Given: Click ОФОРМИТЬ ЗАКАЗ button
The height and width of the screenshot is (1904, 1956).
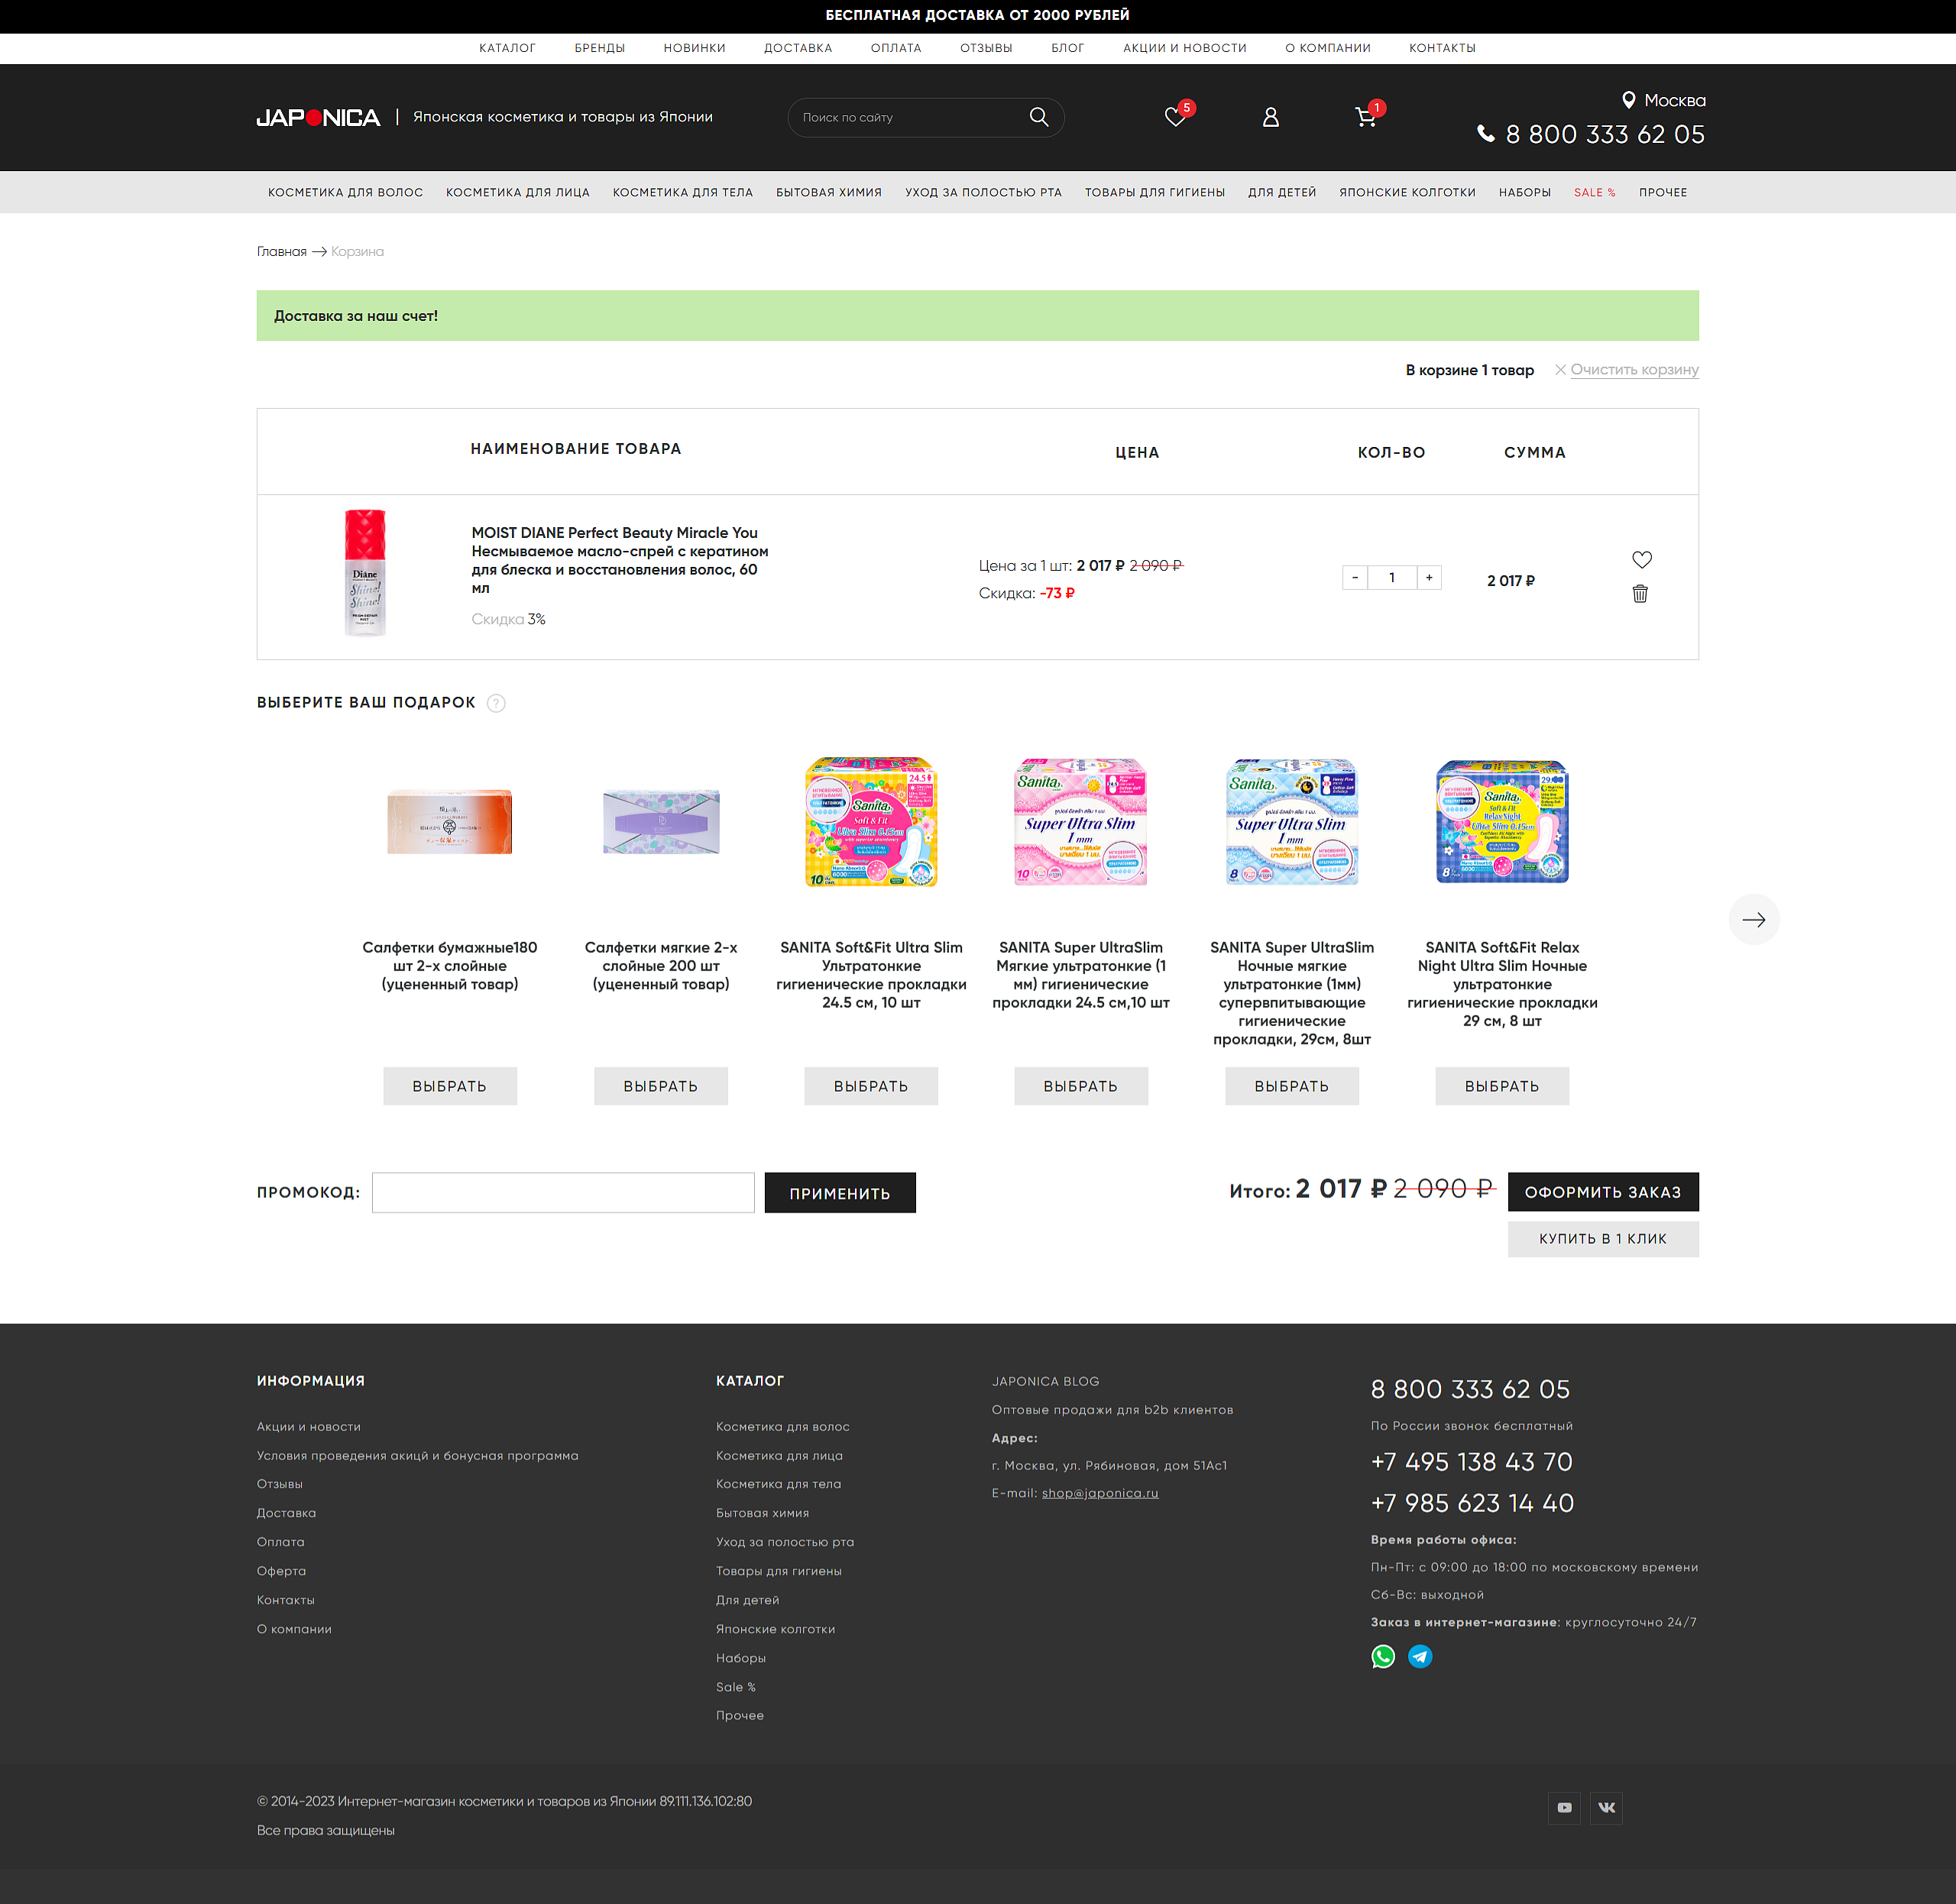Looking at the screenshot, I should click(1603, 1192).
